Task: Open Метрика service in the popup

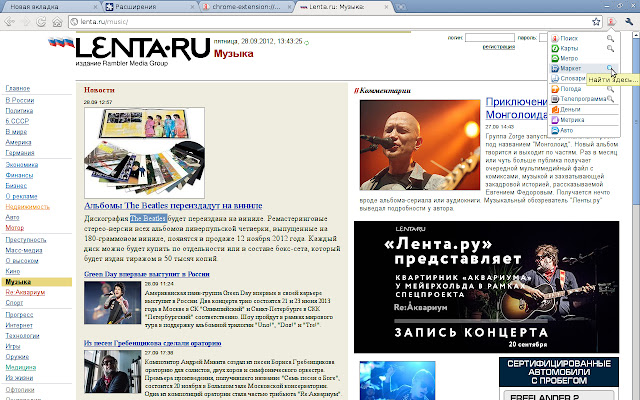Action: click(x=572, y=120)
